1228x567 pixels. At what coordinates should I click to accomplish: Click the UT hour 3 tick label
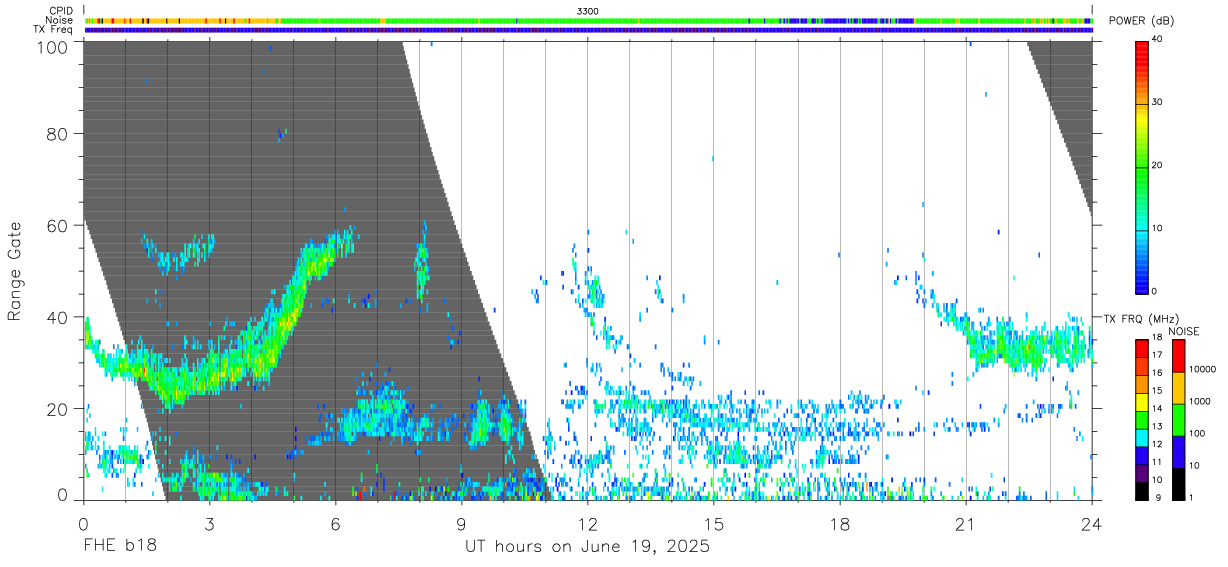209,523
